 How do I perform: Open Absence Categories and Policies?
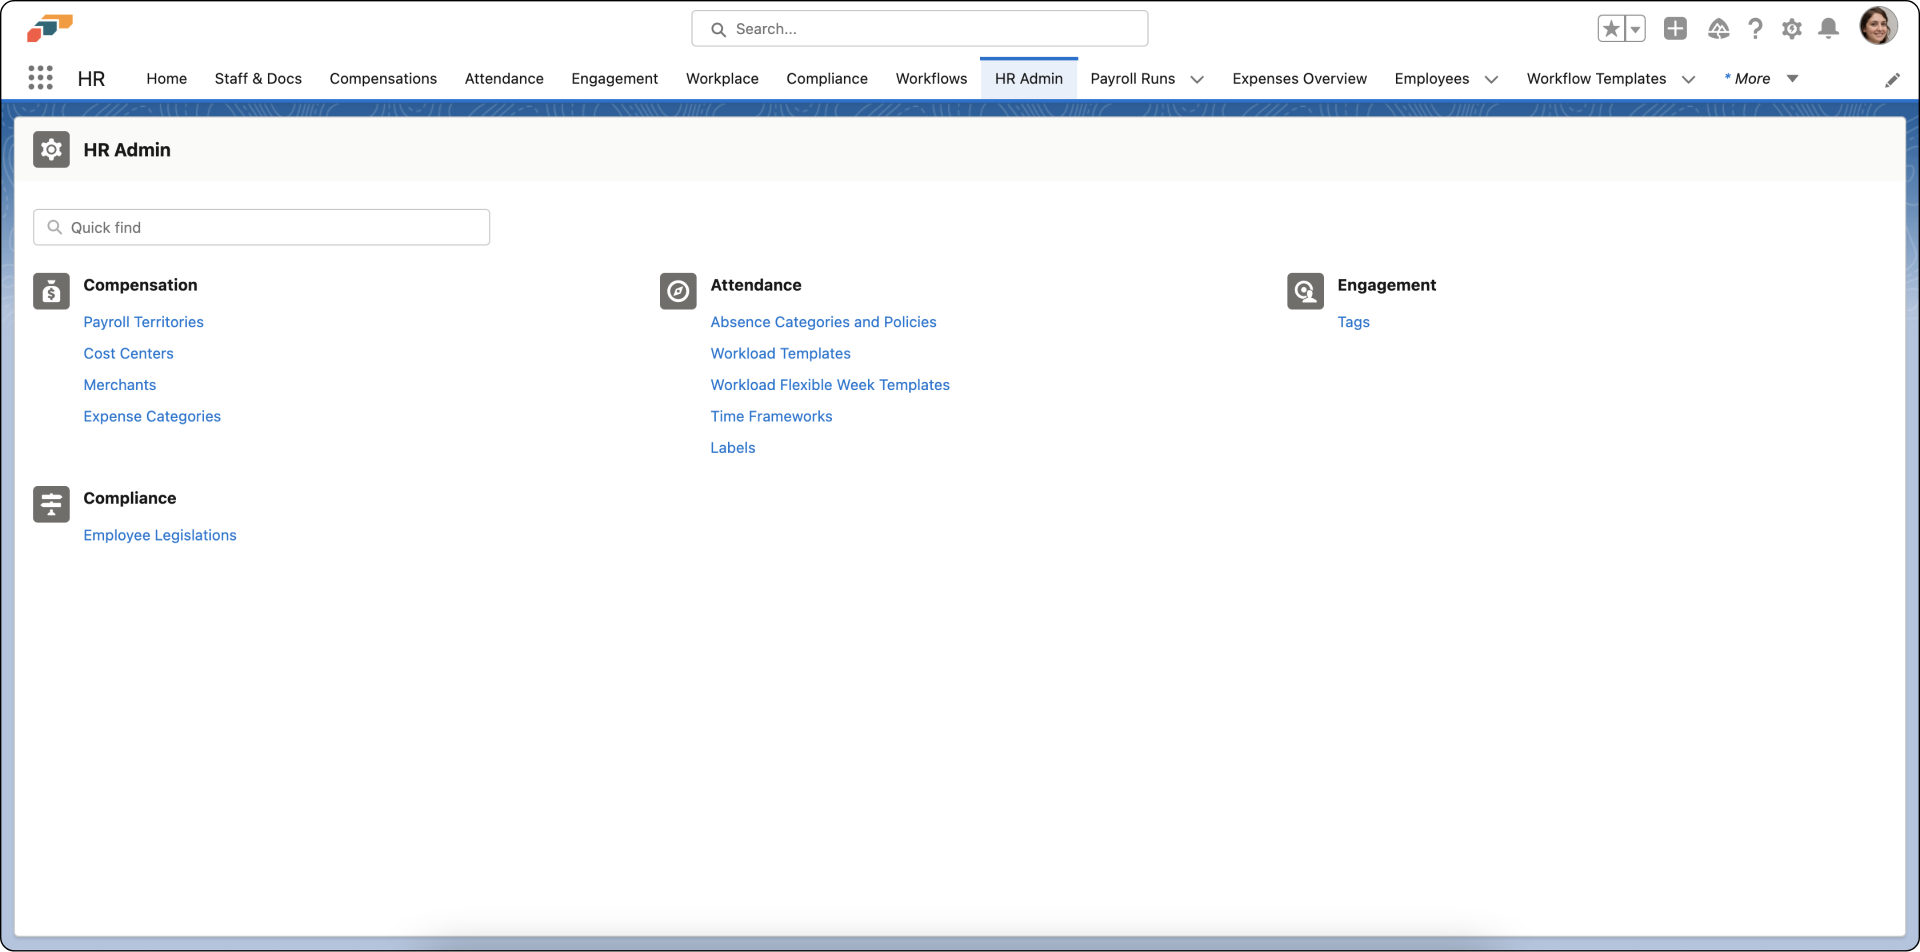[x=823, y=322]
